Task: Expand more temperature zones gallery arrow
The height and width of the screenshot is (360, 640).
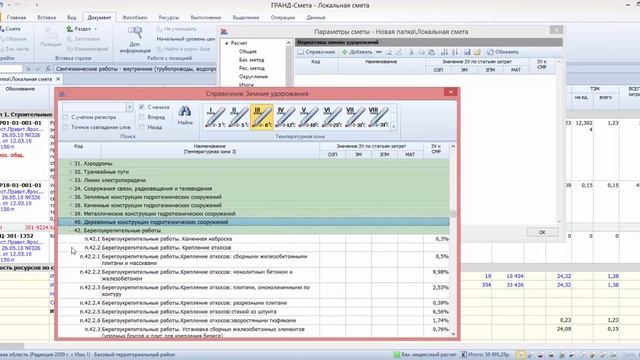Action: (393, 126)
